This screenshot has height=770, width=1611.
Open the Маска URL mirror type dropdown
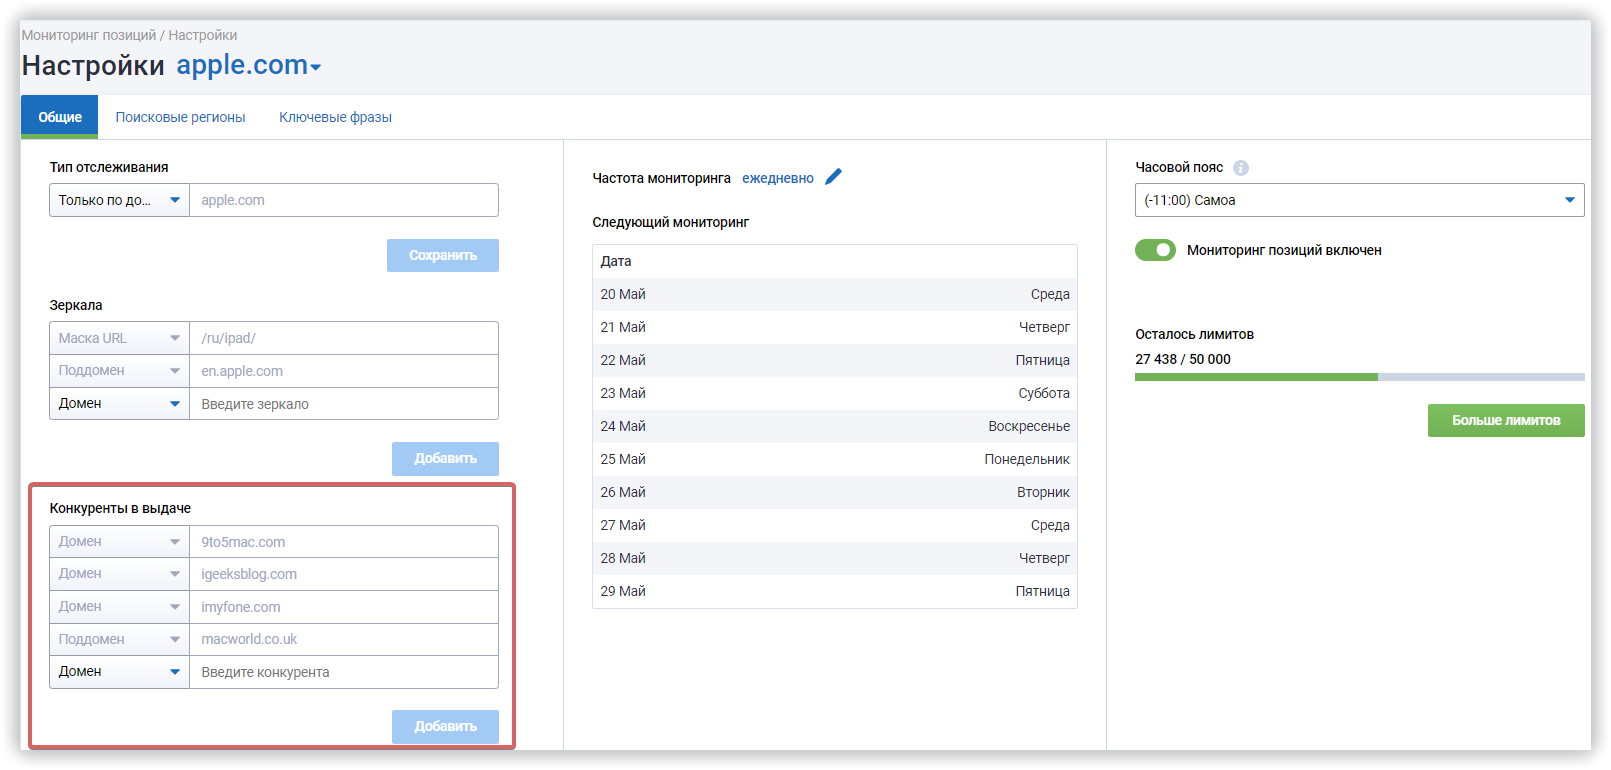pyautogui.click(x=119, y=338)
